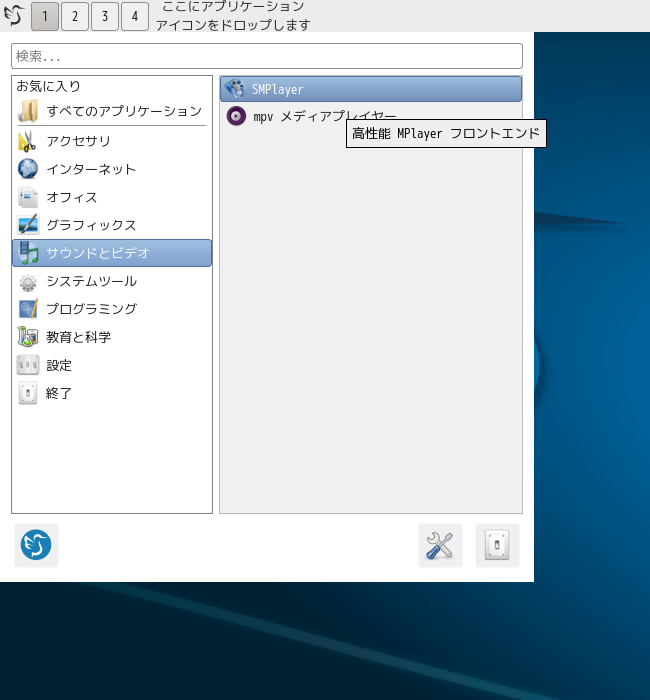Click the flask icon beside 教育と科学
Screen dimensions: 650x700
click(x=28, y=337)
